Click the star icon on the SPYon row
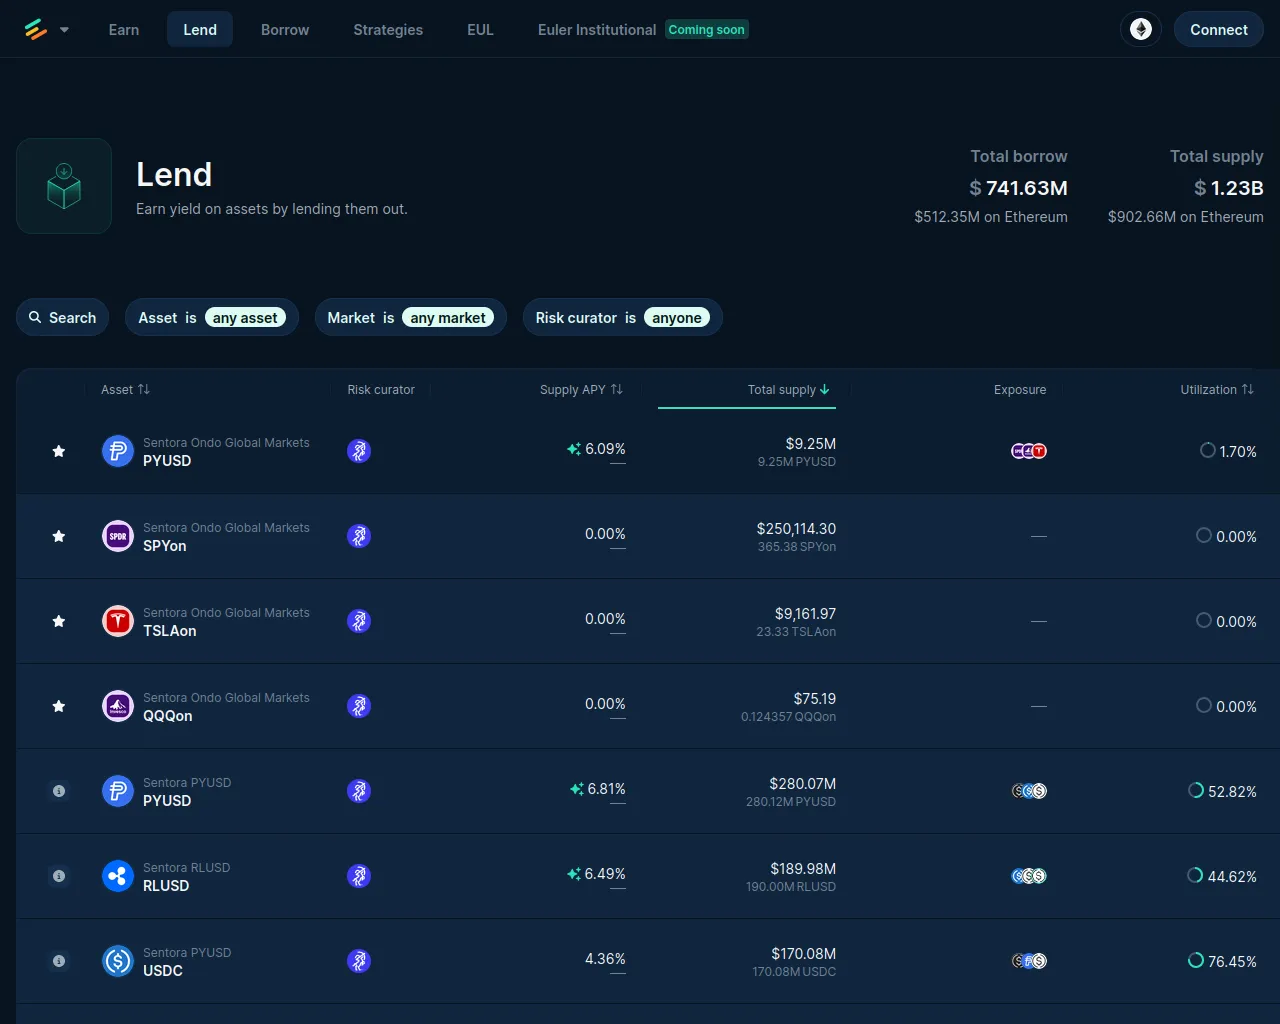1280x1024 pixels. 59,537
